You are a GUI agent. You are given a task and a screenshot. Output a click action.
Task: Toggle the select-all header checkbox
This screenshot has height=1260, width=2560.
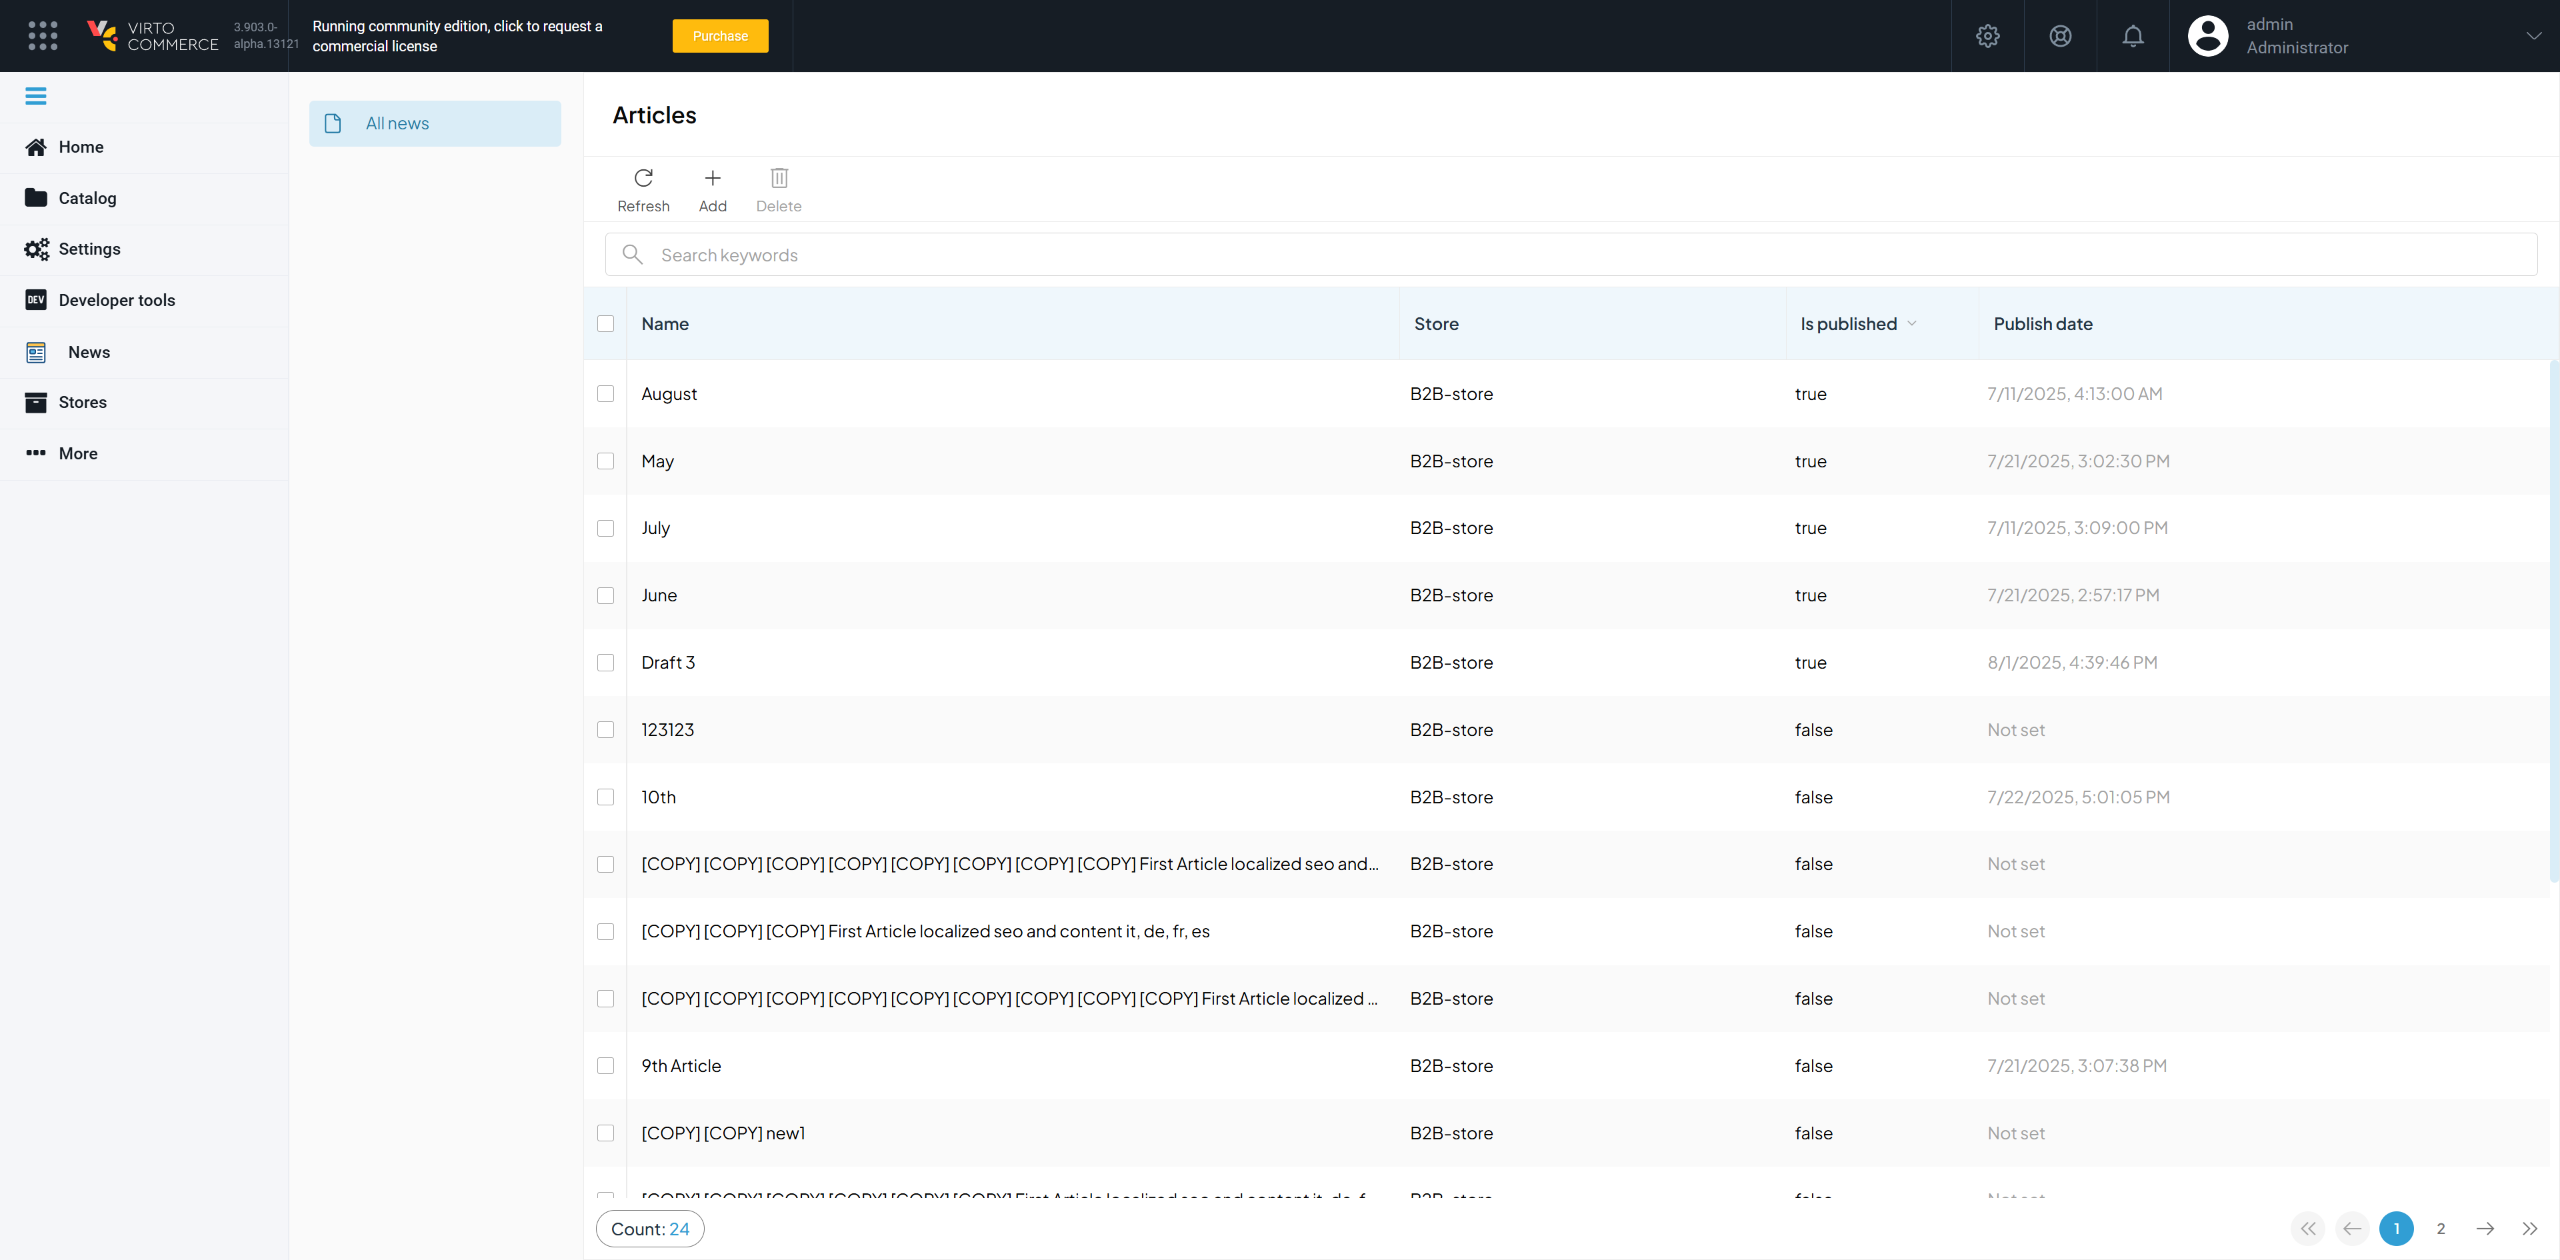pyautogui.click(x=605, y=324)
